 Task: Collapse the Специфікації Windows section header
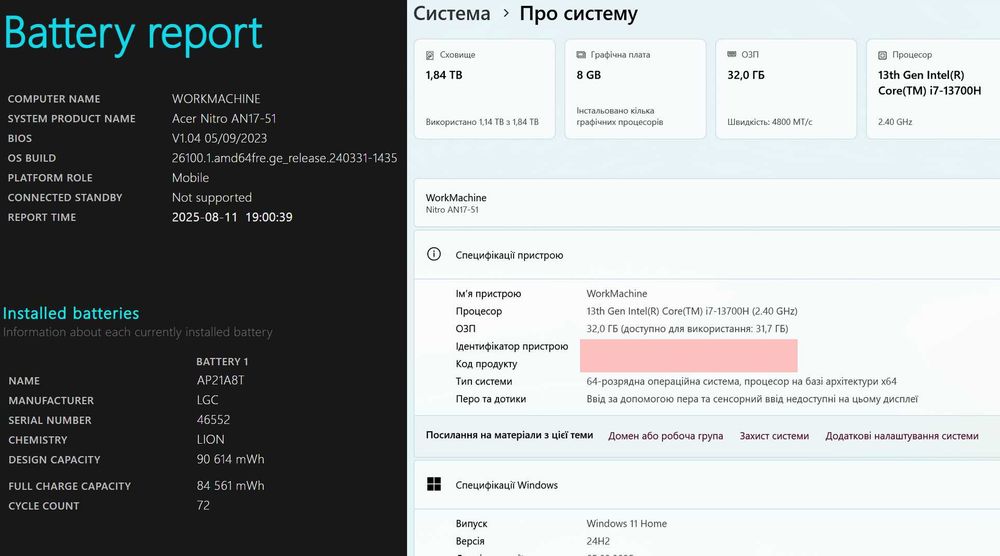(707, 485)
